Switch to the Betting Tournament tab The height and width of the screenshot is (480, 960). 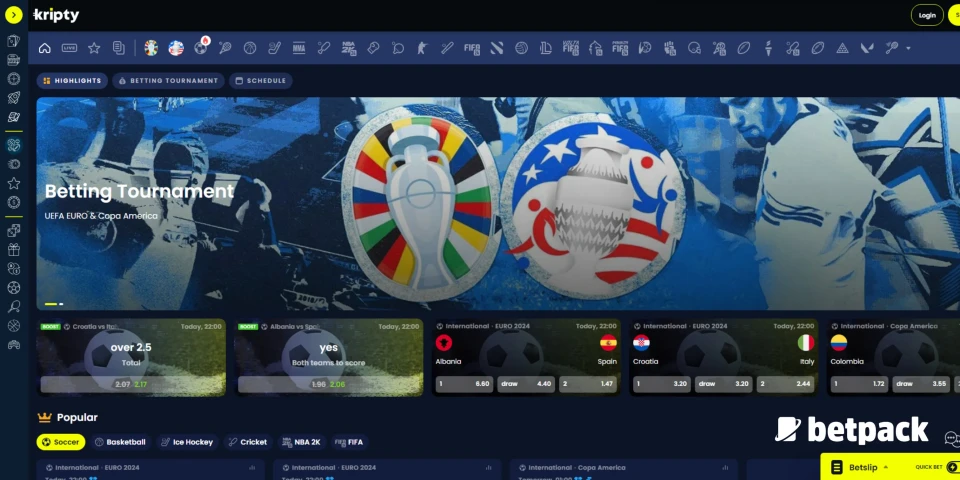point(167,81)
